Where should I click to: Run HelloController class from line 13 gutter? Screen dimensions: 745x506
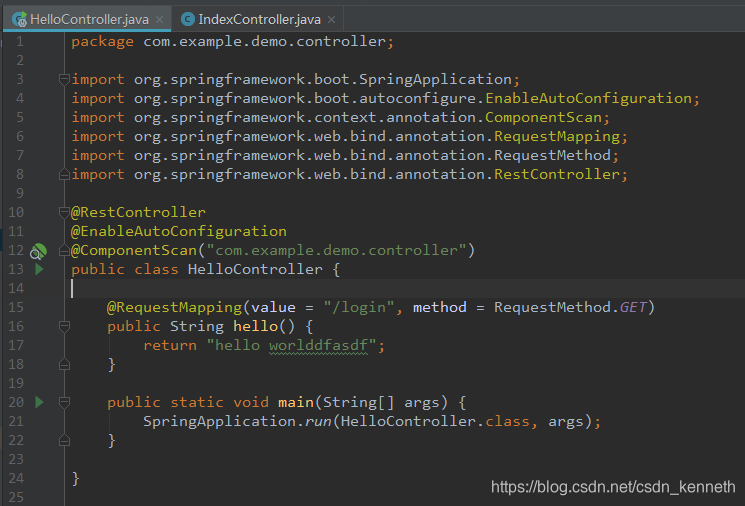pos(39,269)
